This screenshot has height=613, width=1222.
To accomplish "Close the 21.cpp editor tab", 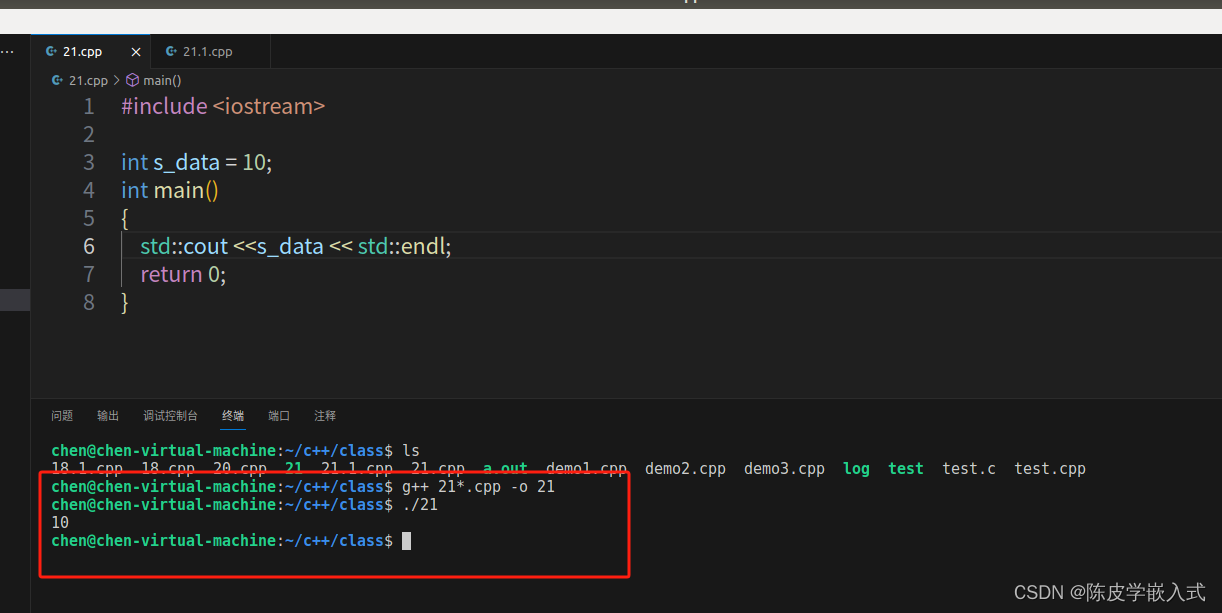I will coord(136,51).
